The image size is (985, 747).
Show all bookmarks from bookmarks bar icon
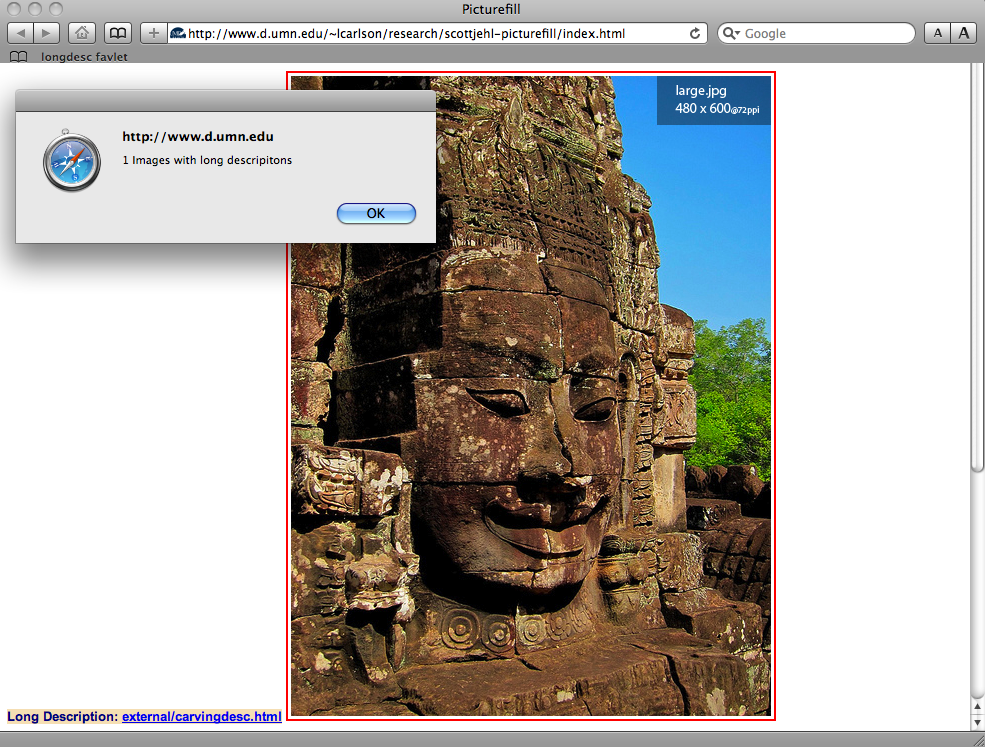pos(18,57)
